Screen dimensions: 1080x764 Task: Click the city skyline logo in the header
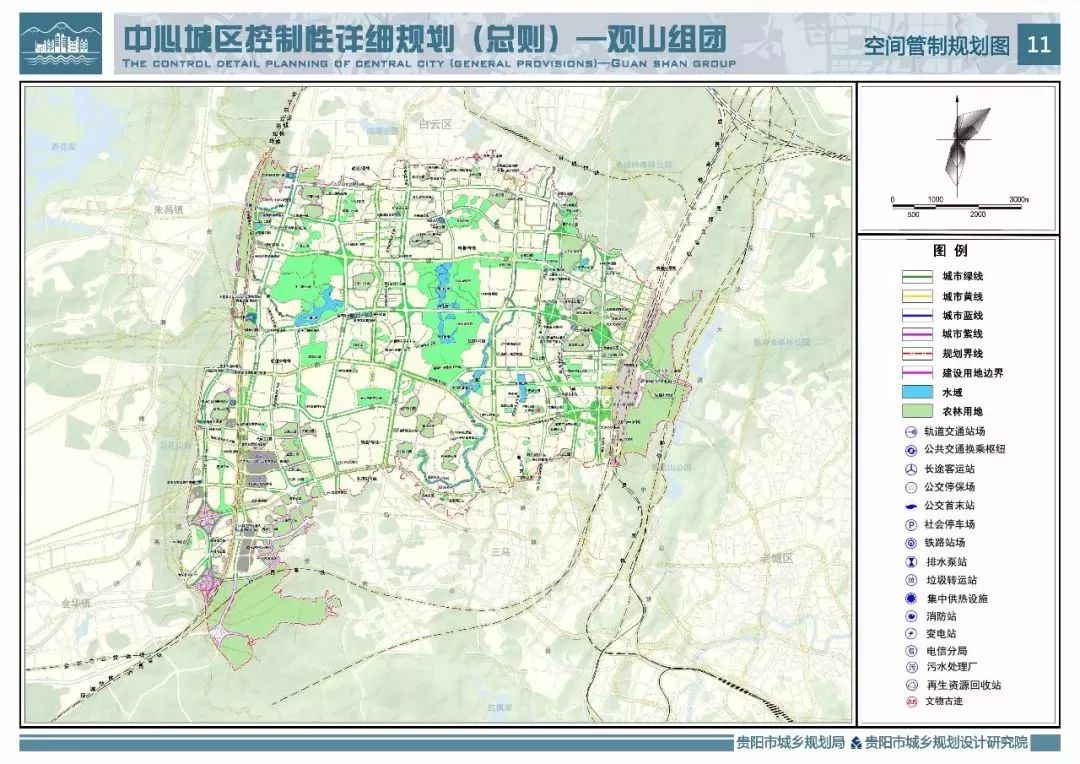(61, 43)
